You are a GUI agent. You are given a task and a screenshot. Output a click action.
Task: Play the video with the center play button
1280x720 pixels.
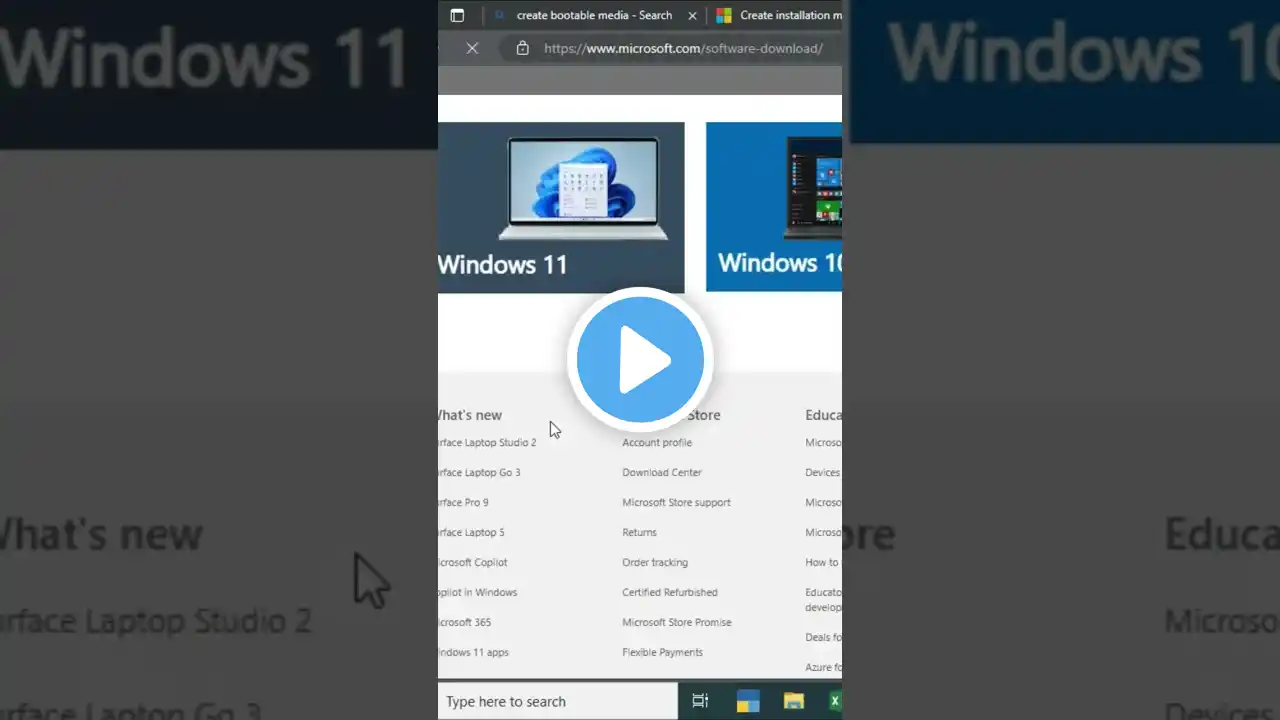640,360
